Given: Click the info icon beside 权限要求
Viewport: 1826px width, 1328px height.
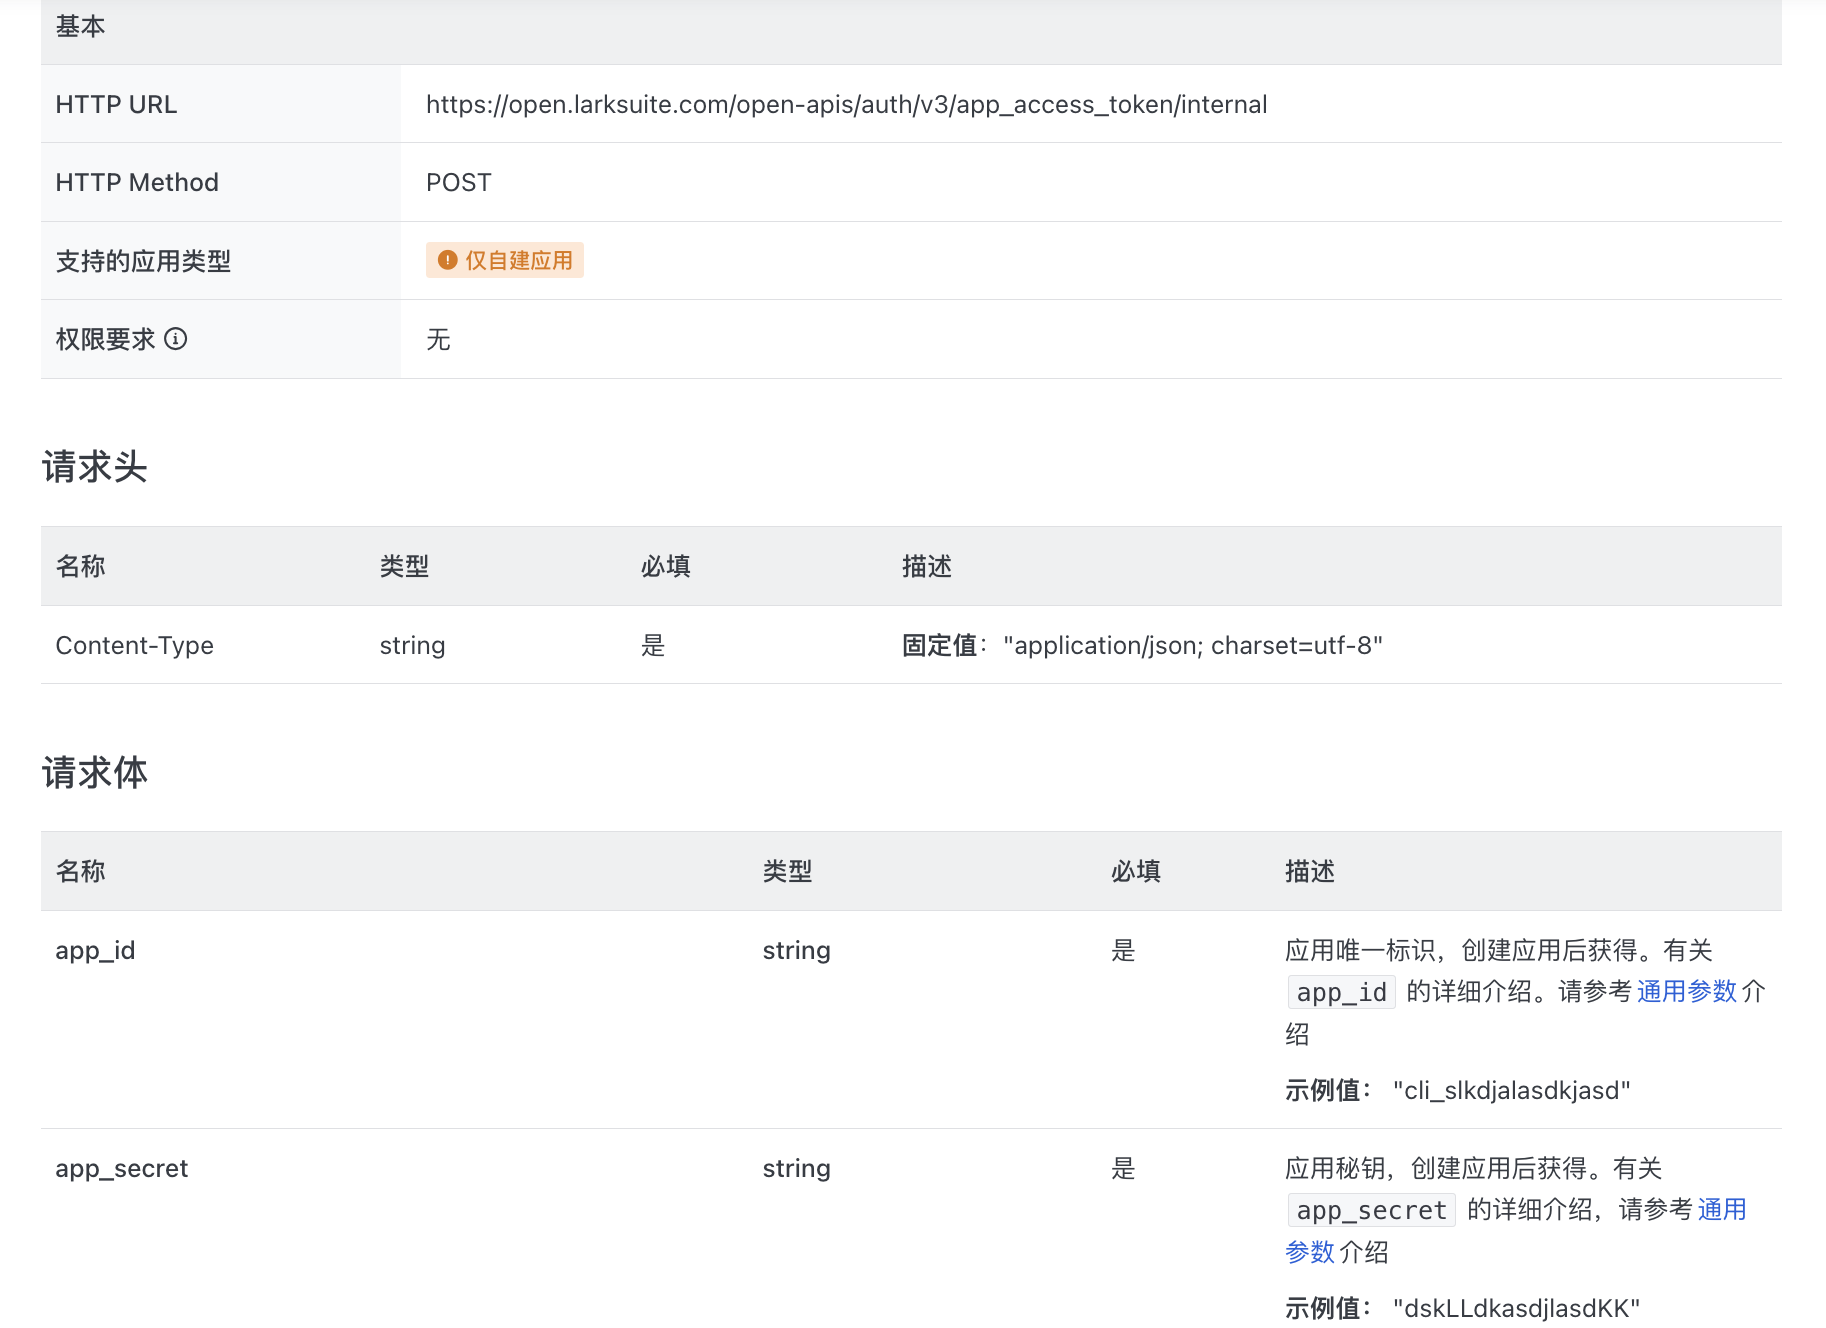Looking at the screenshot, I should coord(176,339).
